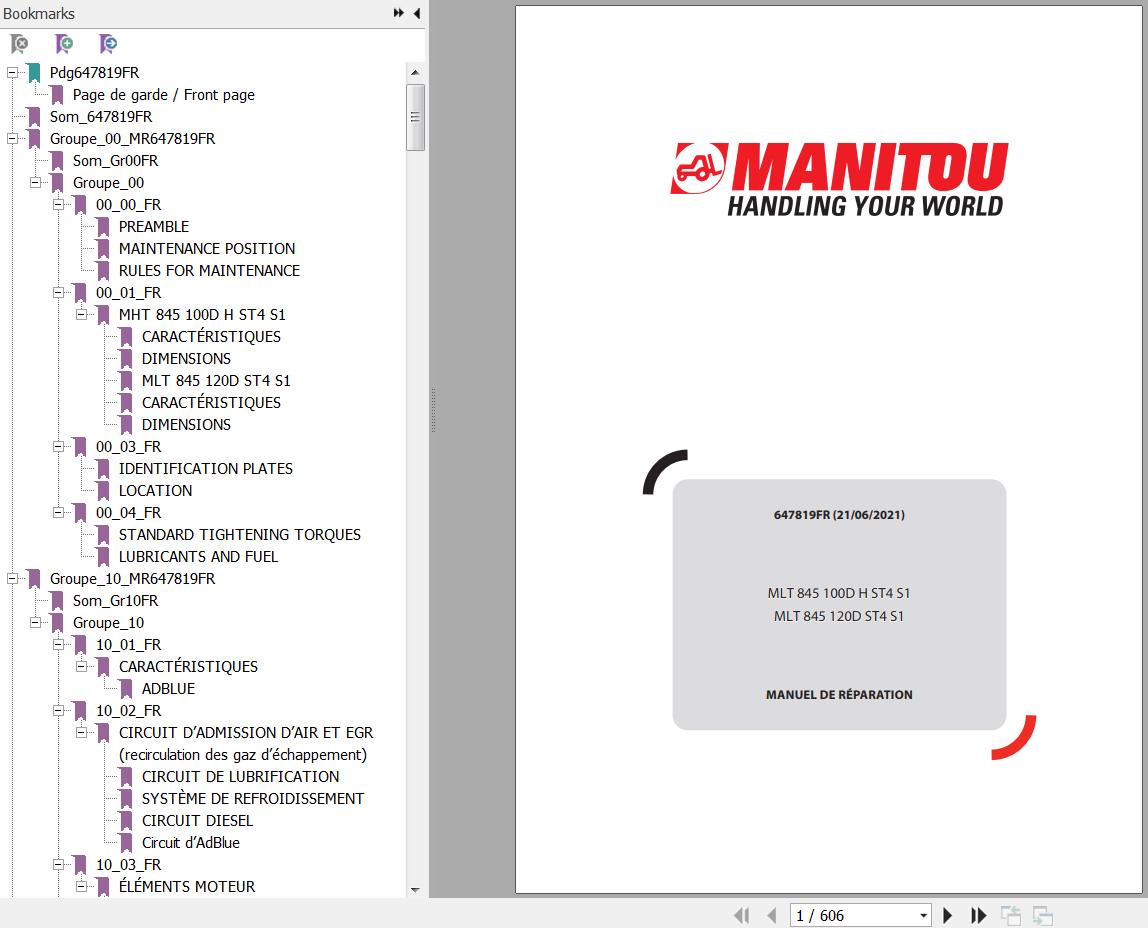
Task: Click the next view icon in status bar
Action: (1043, 916)
